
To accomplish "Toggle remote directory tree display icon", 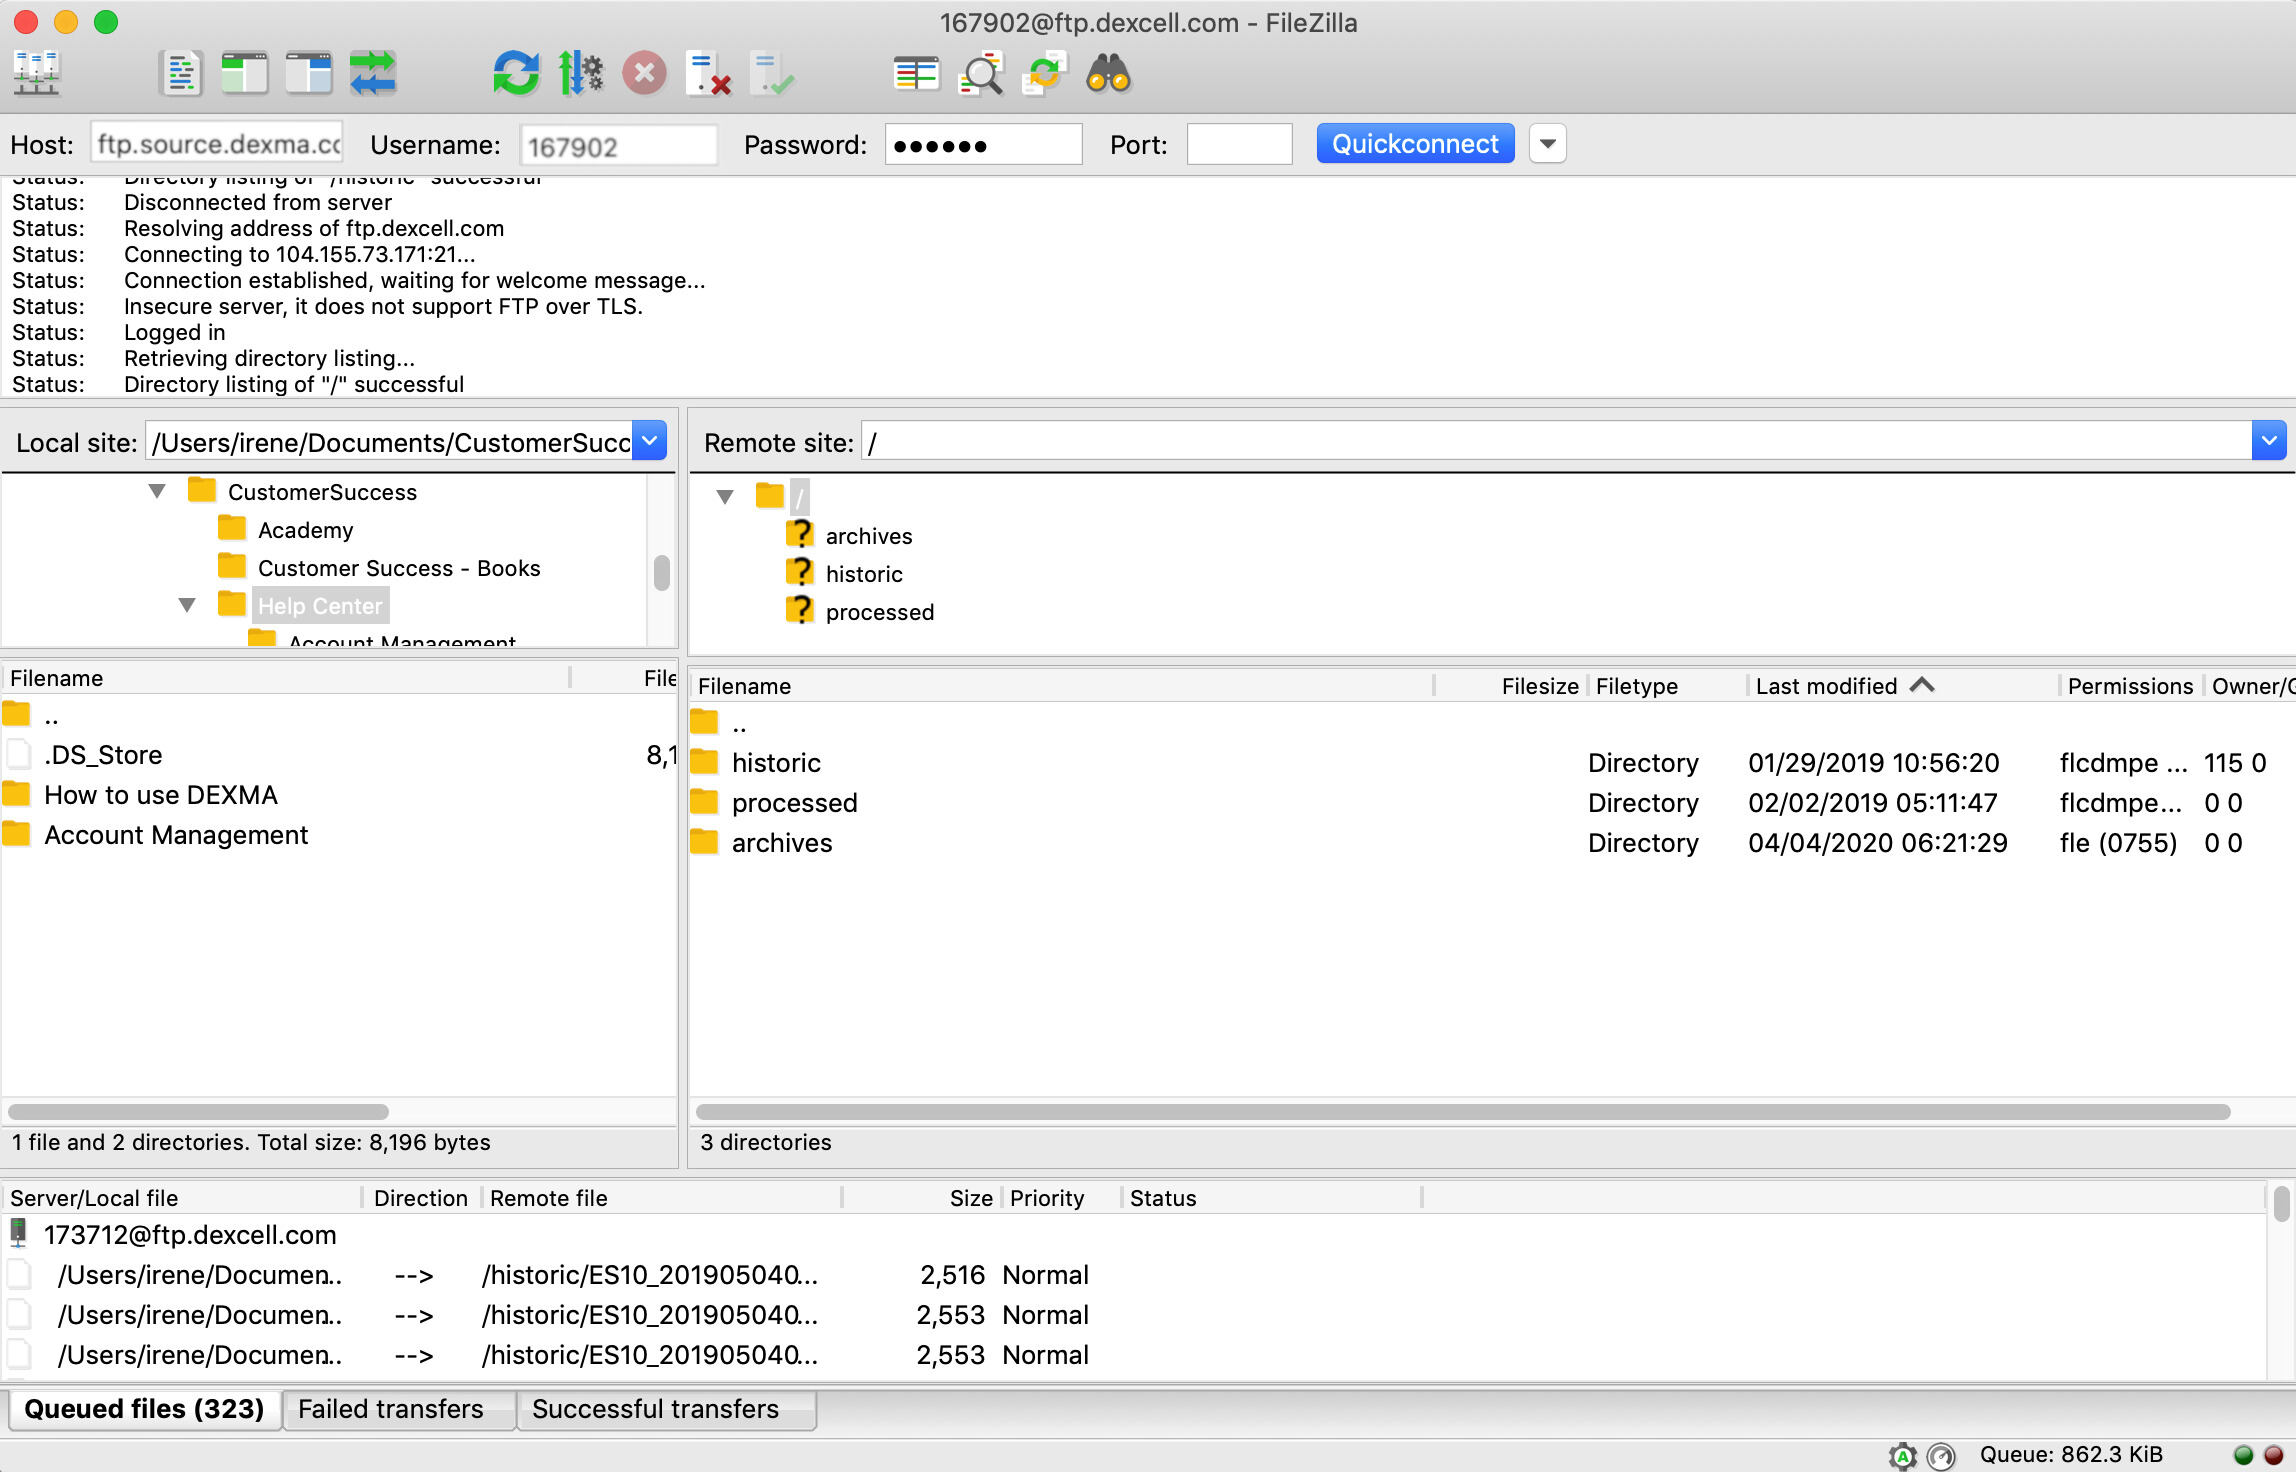I will (308, 74).
